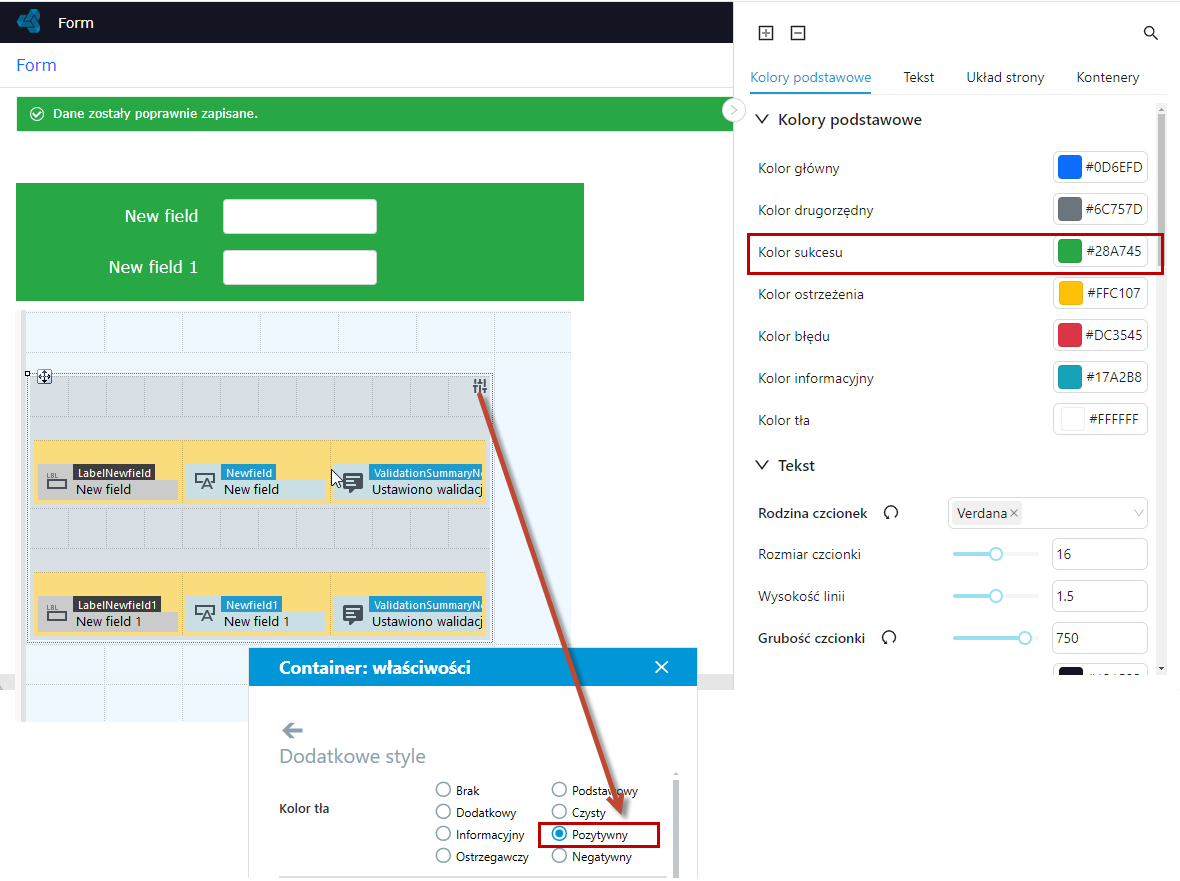Screen dimensions: 1180x881
Task: Select the Czysty background color option
Action: pos(559,812)
